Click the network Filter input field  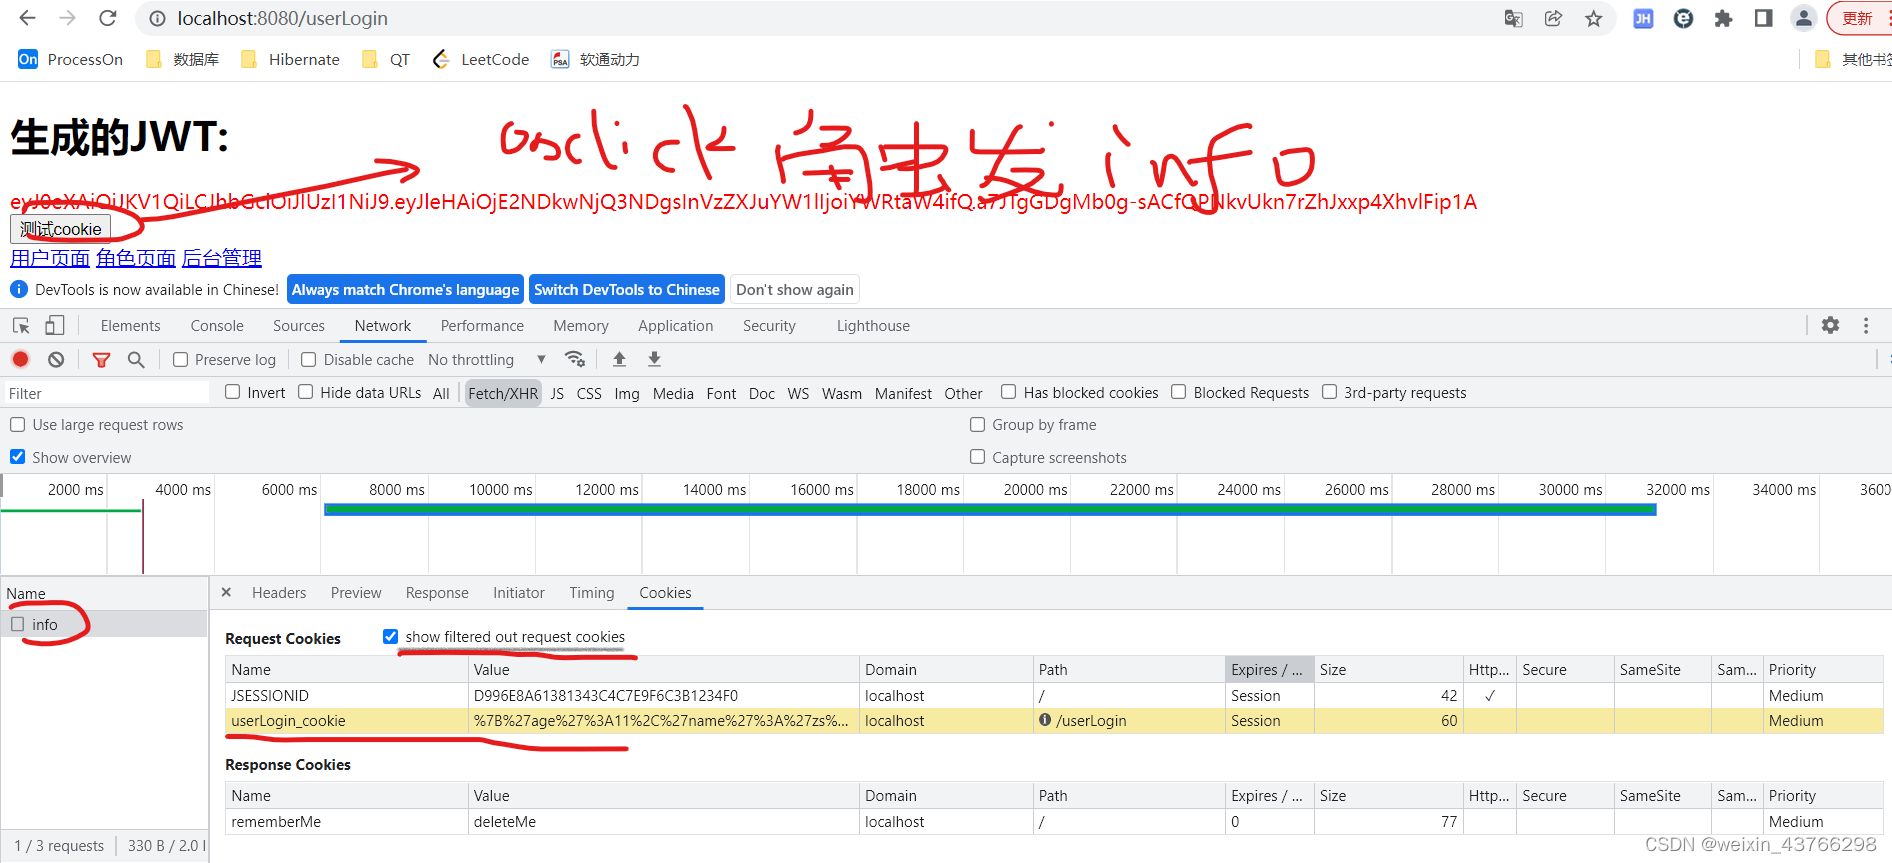pos(107,393)
